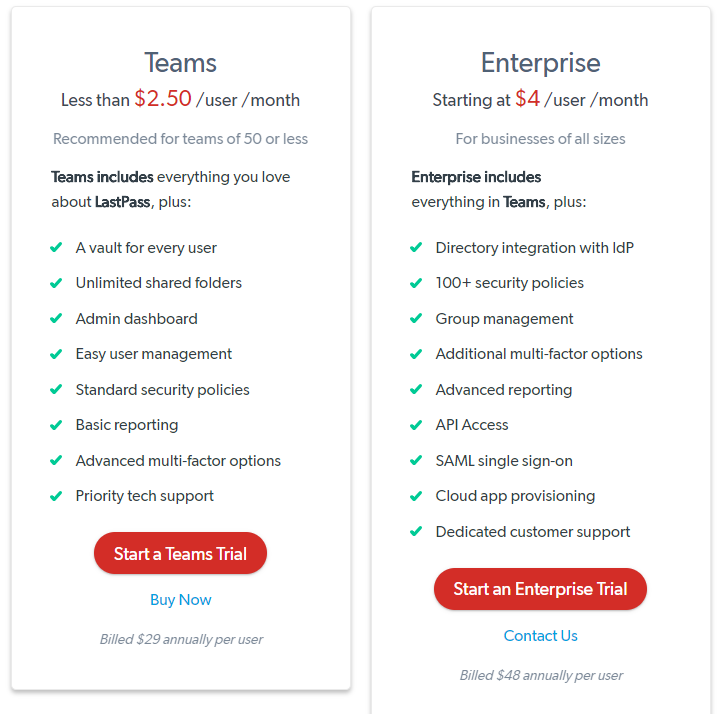The width and height of the screenshot is (718, 714).
Task: Click the checkmark next to Group management
Action: [x=416, y=319]
